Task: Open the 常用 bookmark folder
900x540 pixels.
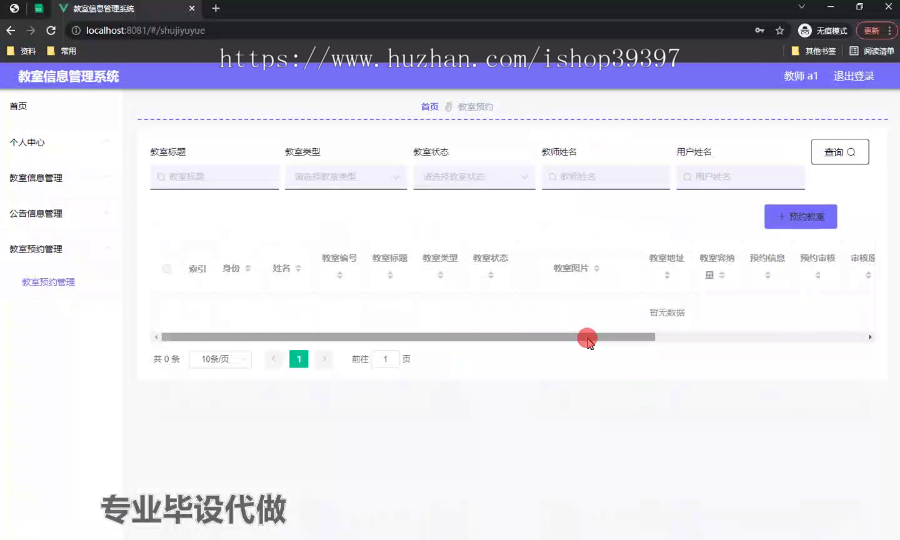Action: click(x=61, y=51)
